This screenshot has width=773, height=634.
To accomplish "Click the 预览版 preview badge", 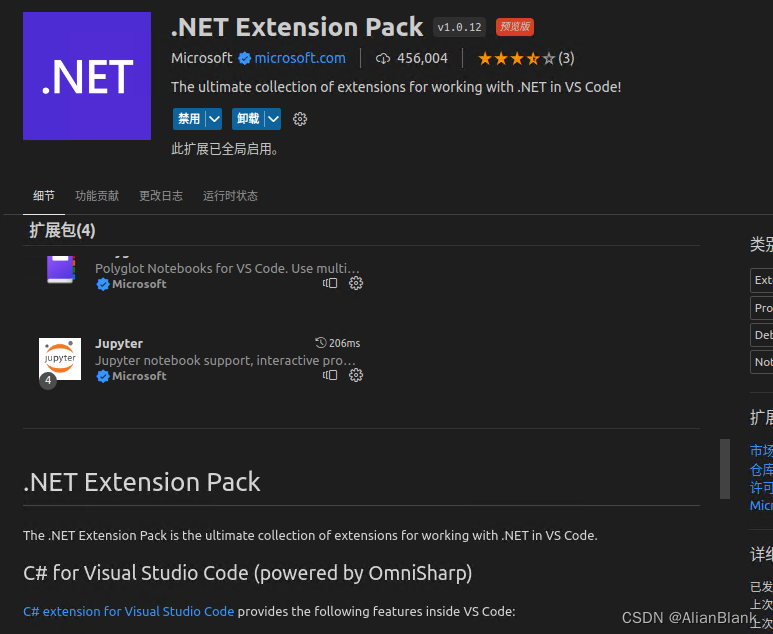I will click(x=515, y=27).
